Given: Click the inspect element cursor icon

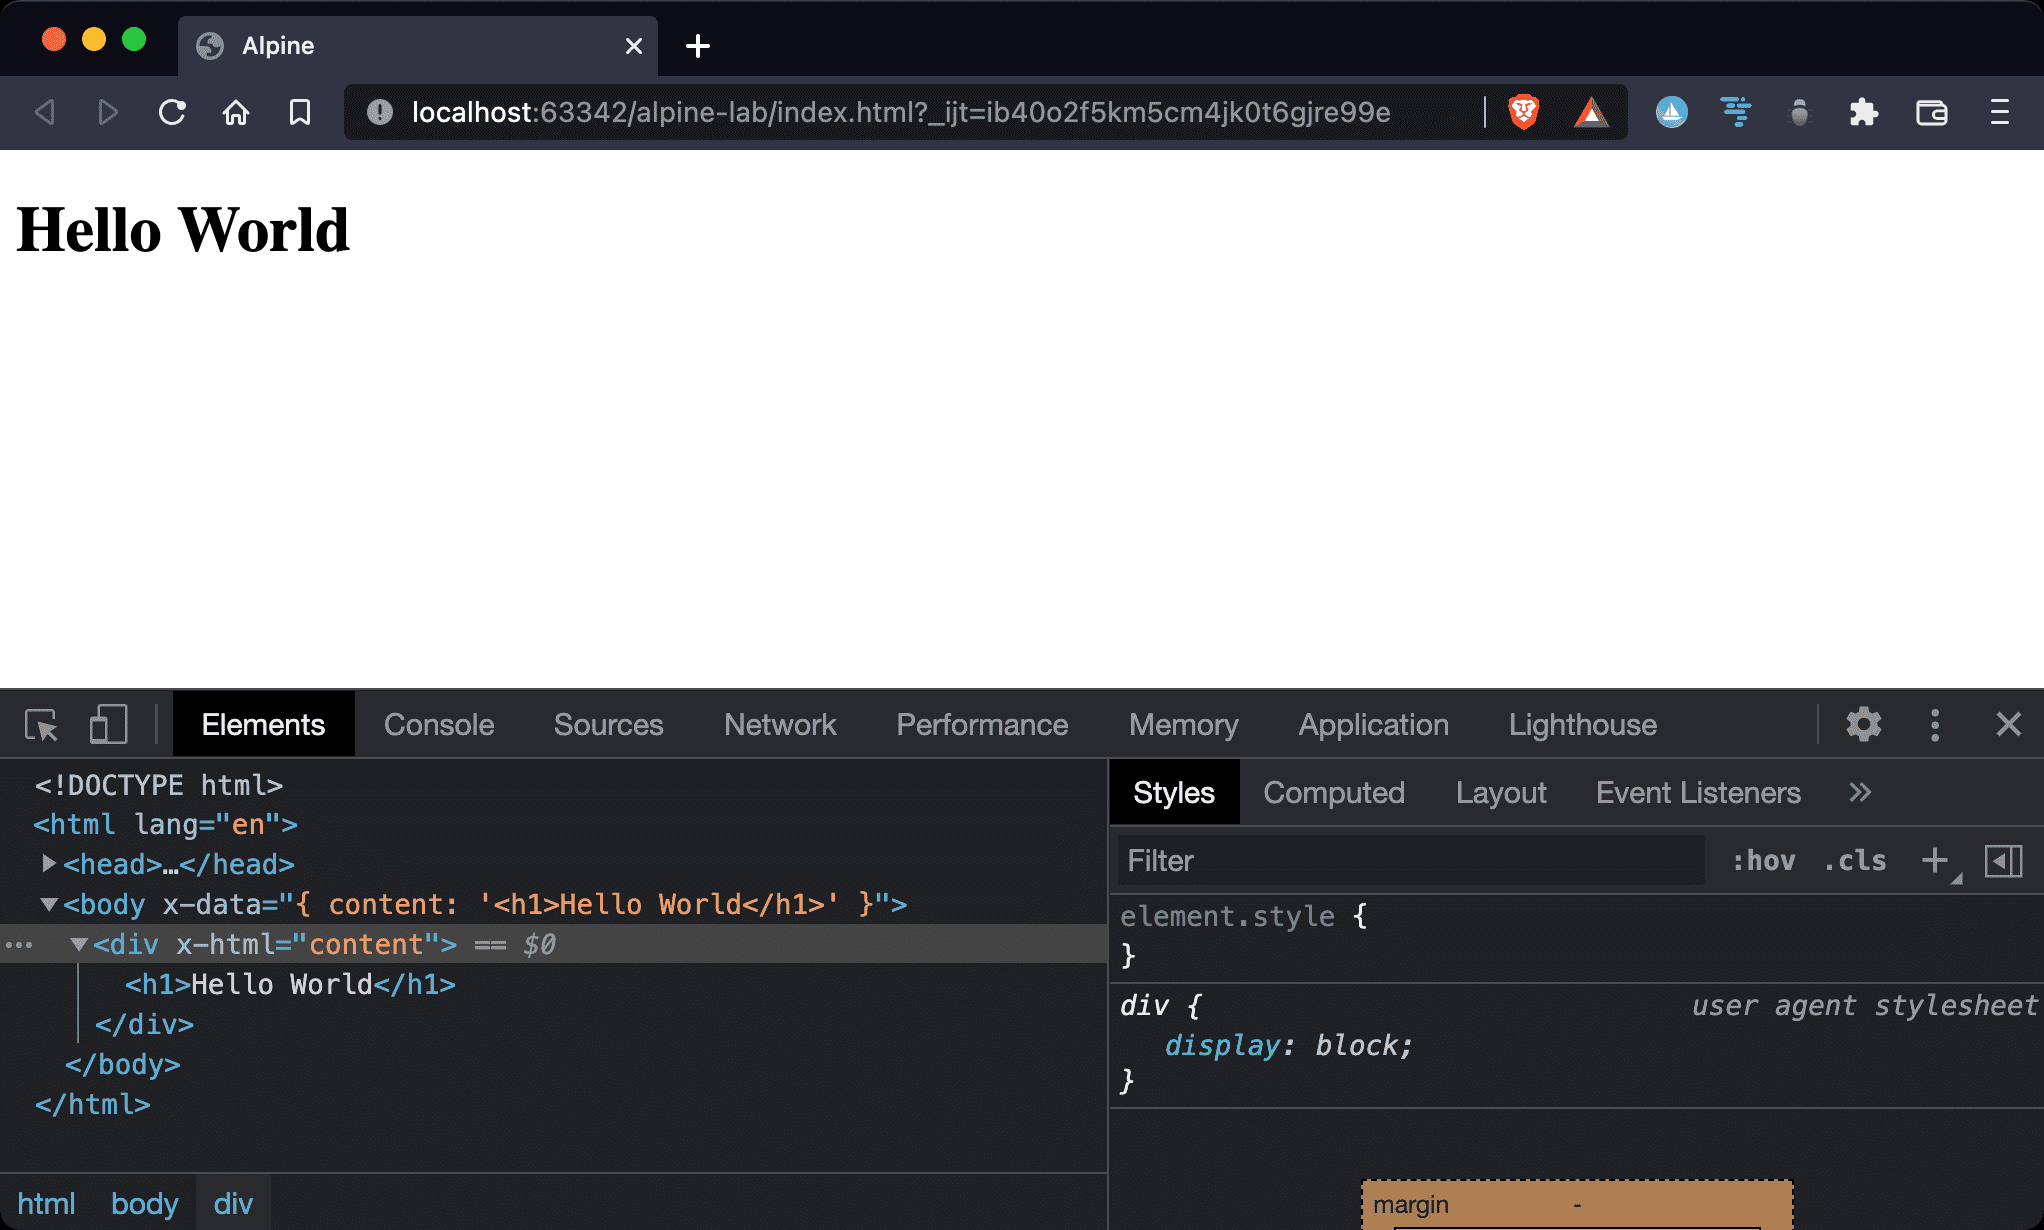Looking at the screenshot, I should (x=41, y=723).
